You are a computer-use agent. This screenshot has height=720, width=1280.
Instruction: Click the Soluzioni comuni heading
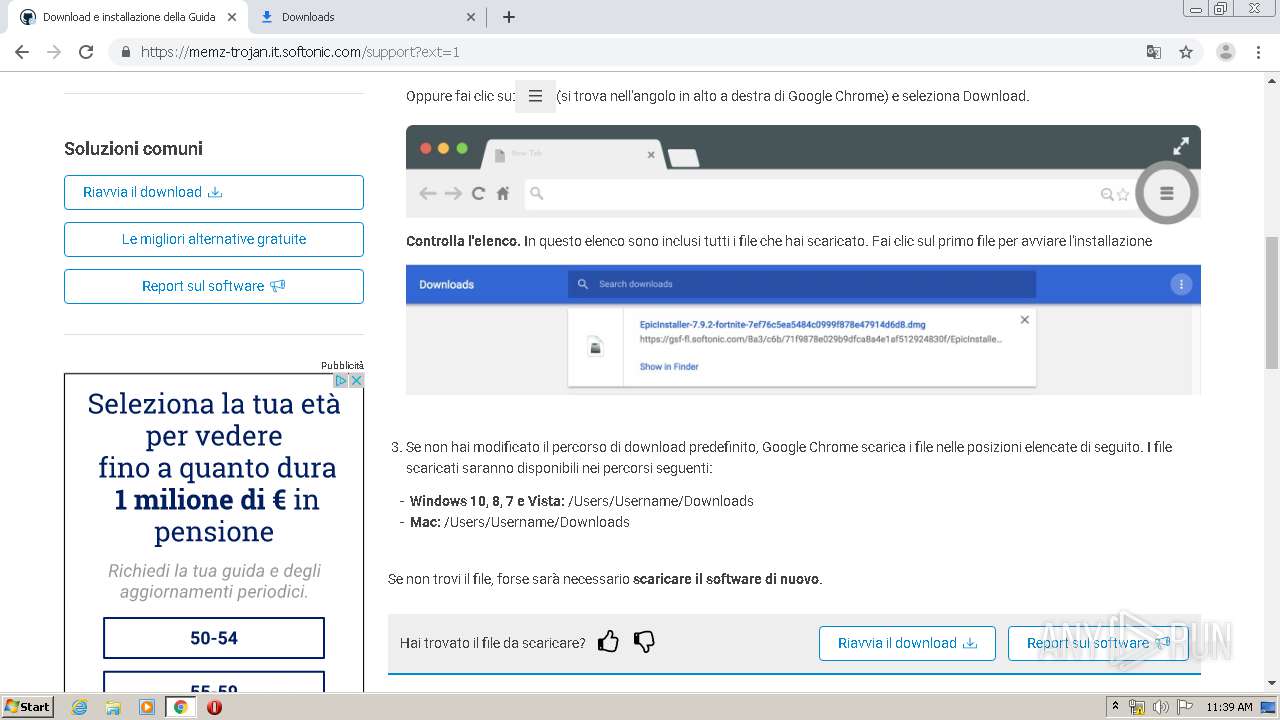133,149
